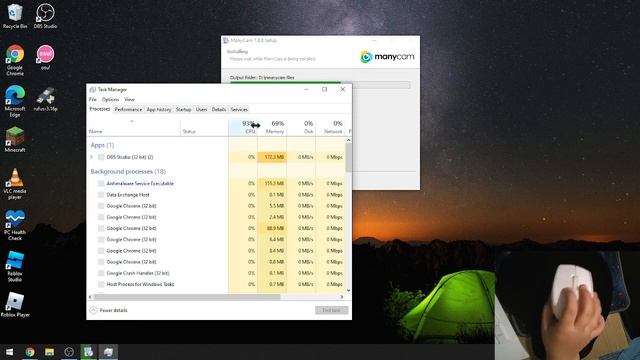Sort processes by the Status column header
Image resolution: width=640 pixels, height=360 pixels.
tap(204, 127)
